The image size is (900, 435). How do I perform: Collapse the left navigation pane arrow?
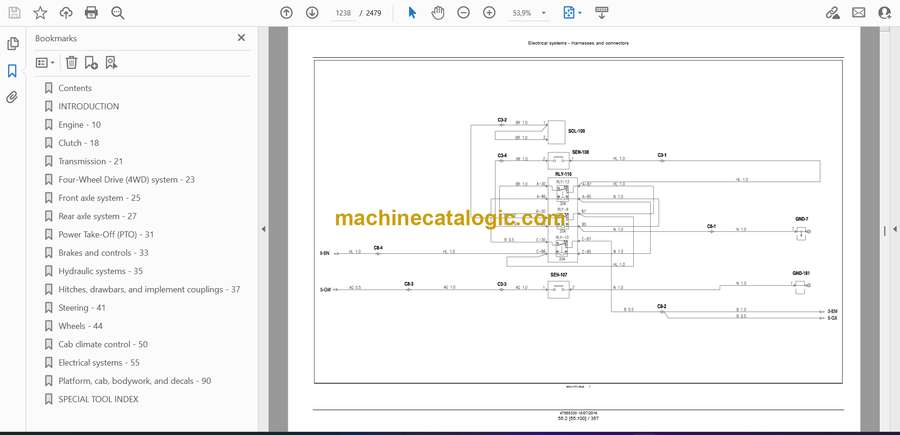[x=263, y=229]
